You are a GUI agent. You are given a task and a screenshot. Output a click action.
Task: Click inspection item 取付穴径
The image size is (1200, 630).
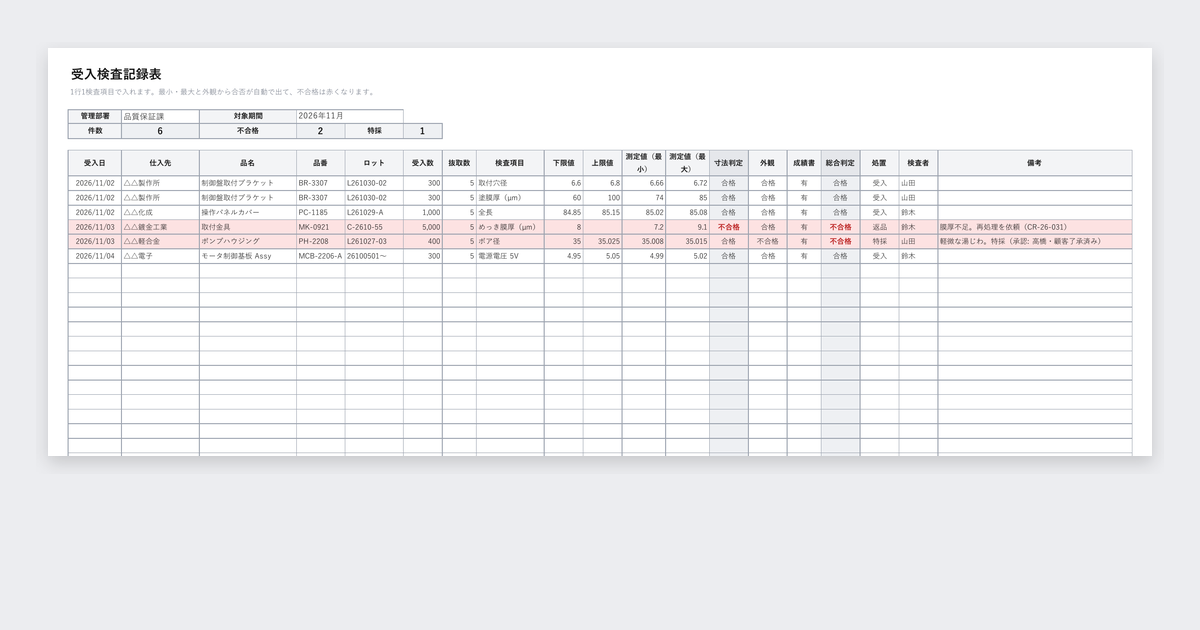[510, 183]
